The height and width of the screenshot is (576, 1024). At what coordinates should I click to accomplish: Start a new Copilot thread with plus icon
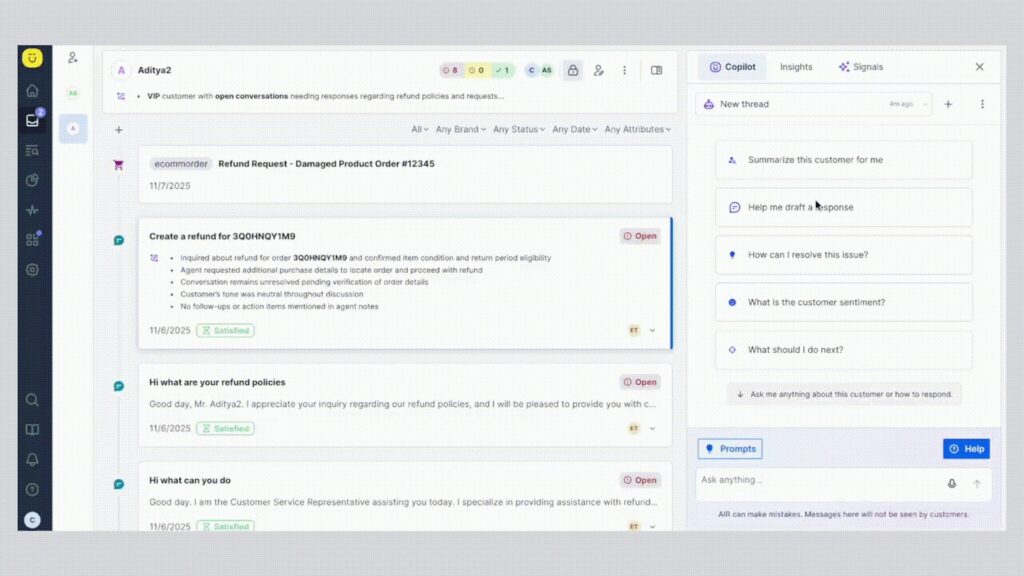(948, 104)
